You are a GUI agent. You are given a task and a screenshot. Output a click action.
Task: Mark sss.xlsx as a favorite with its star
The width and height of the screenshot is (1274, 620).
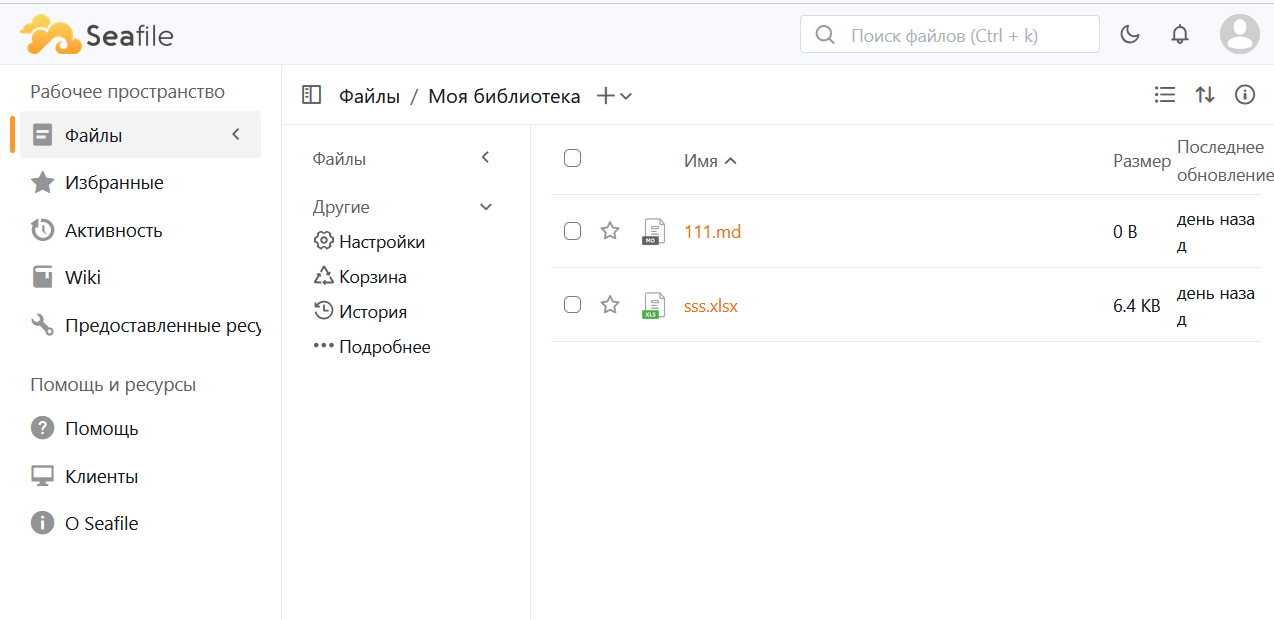(610, 305)
